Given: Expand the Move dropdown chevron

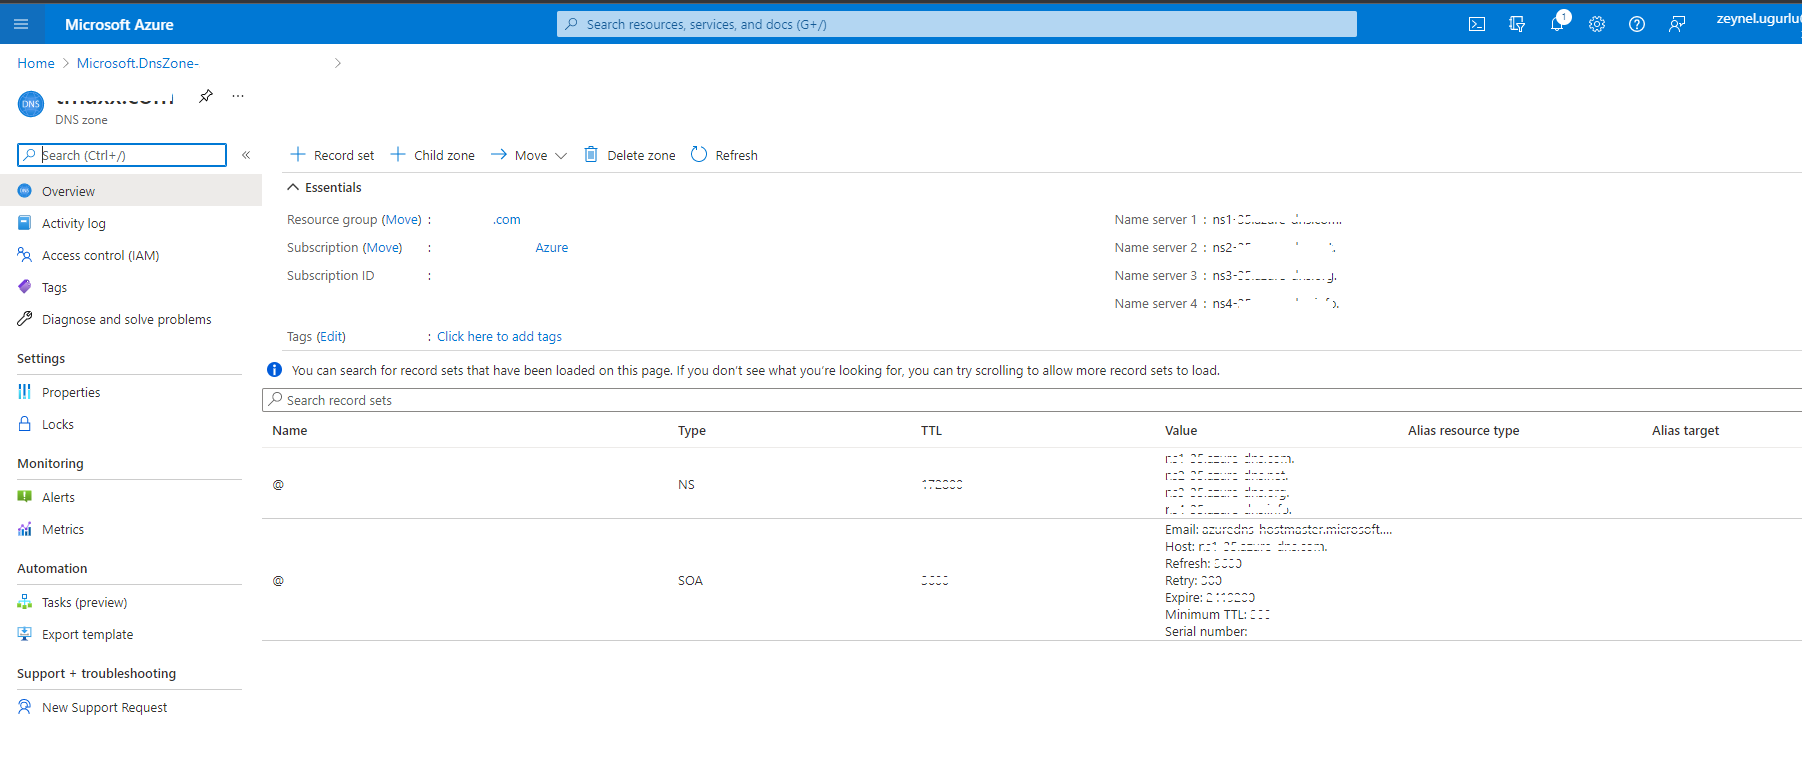Looking at the screenshot, I should point(561,156).
